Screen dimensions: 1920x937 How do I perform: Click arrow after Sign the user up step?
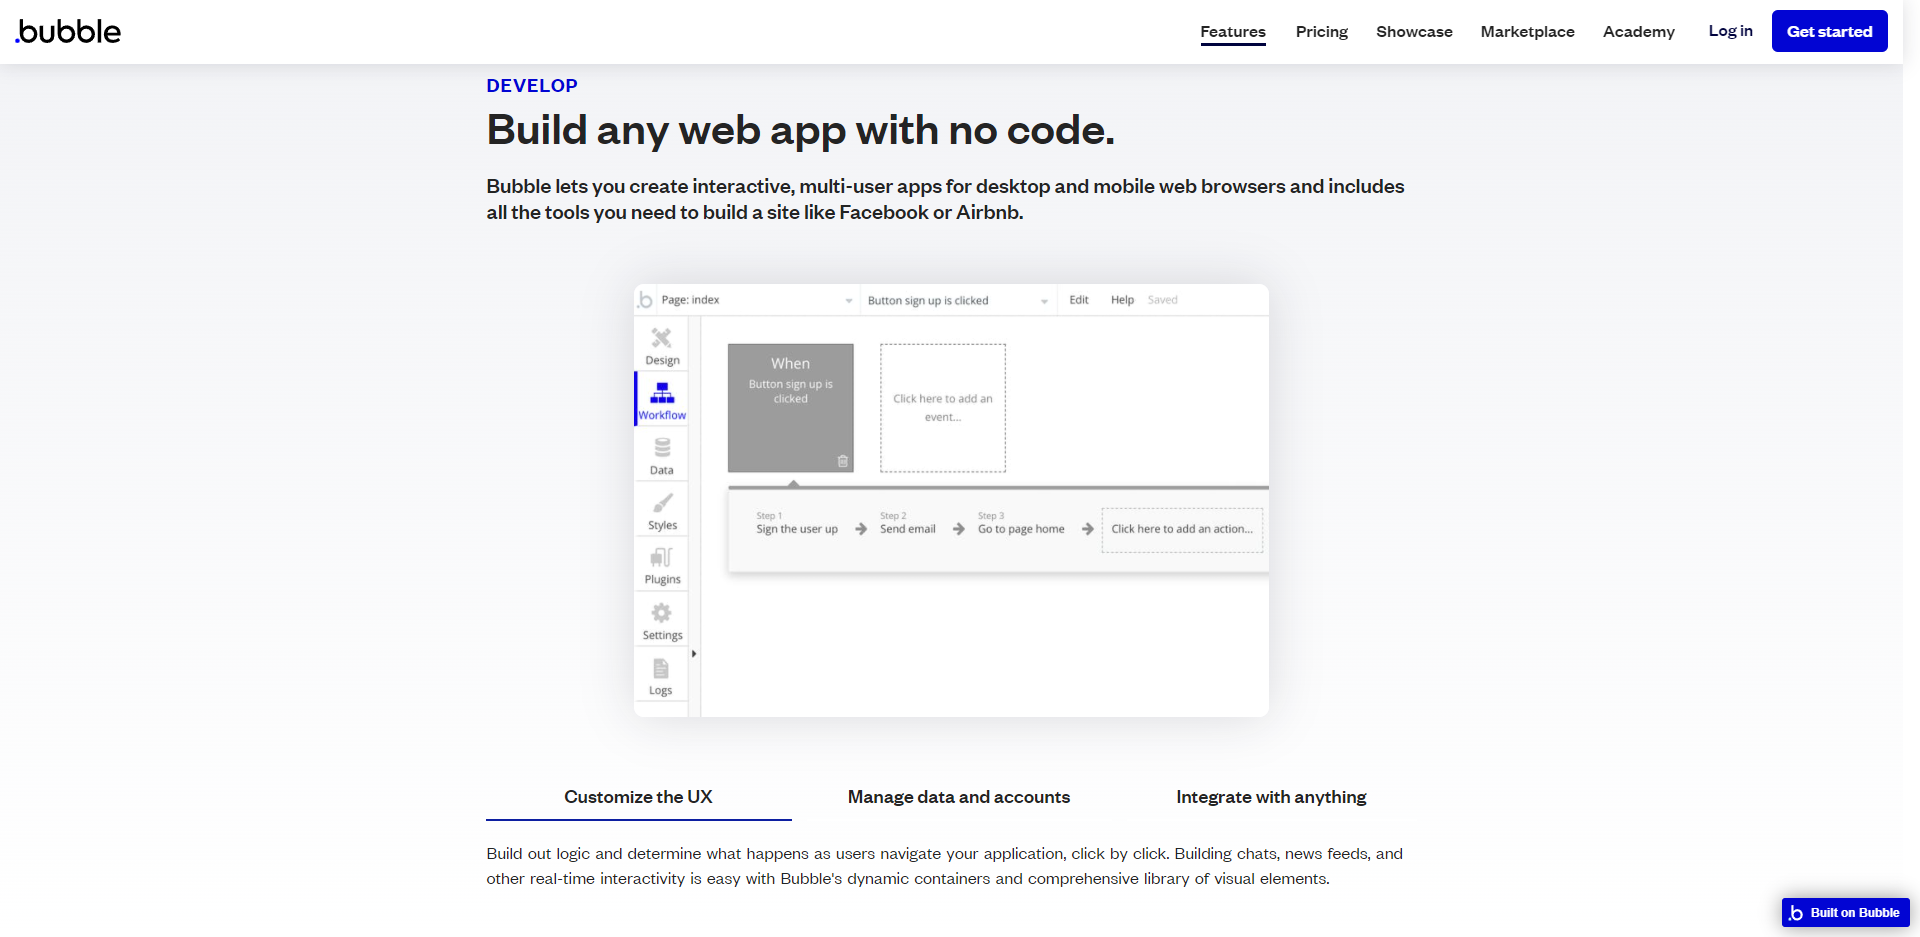pos(861,529)
